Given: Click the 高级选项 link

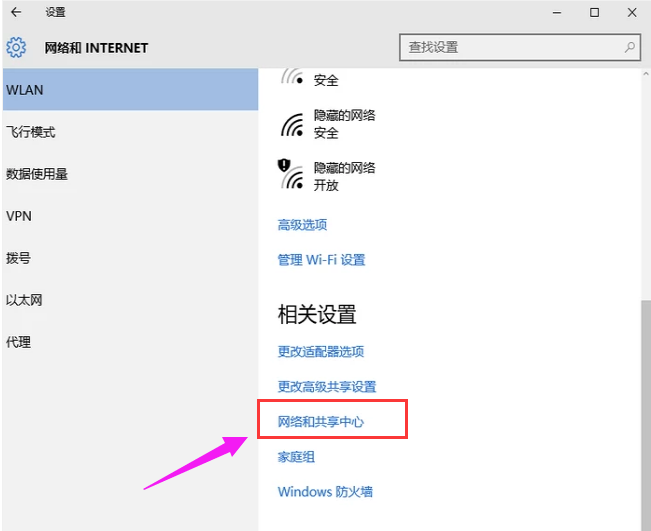Looking at the screenshot, I should coord(302,225).
